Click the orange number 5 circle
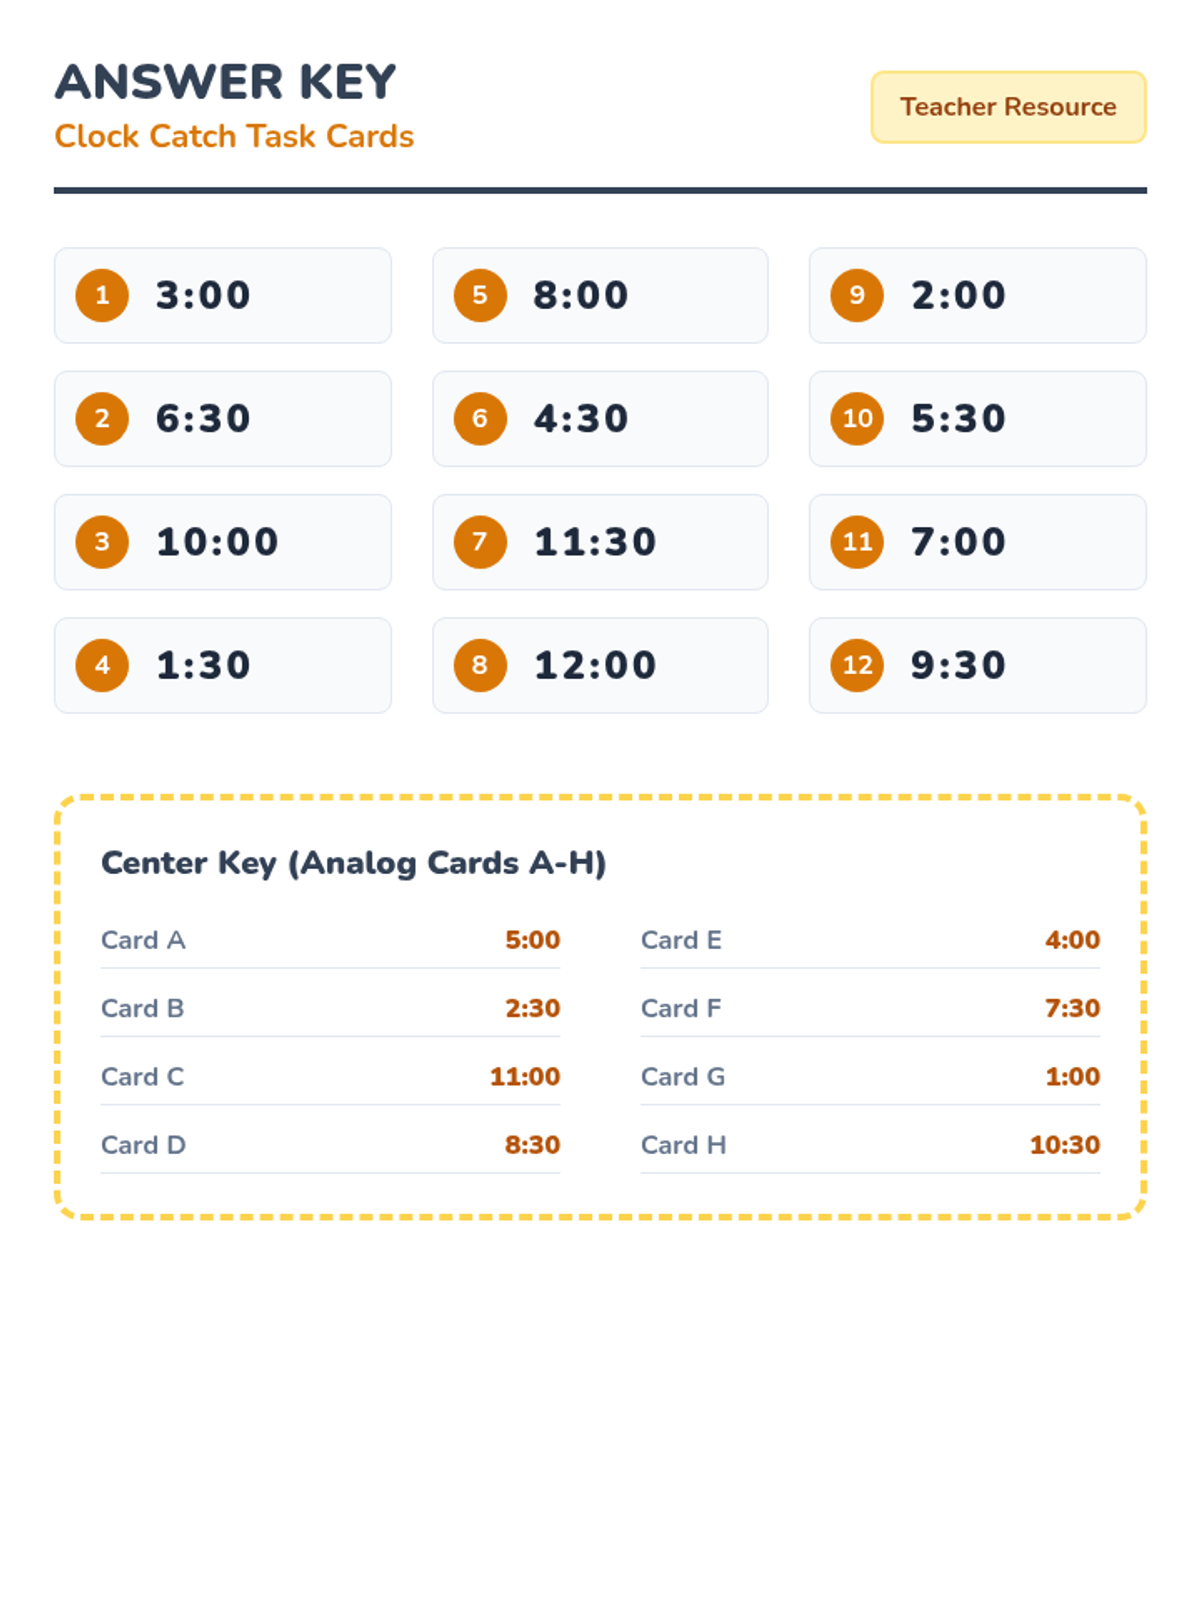The width and height of the screenshot is (1200, 1600). click(480, 295)
